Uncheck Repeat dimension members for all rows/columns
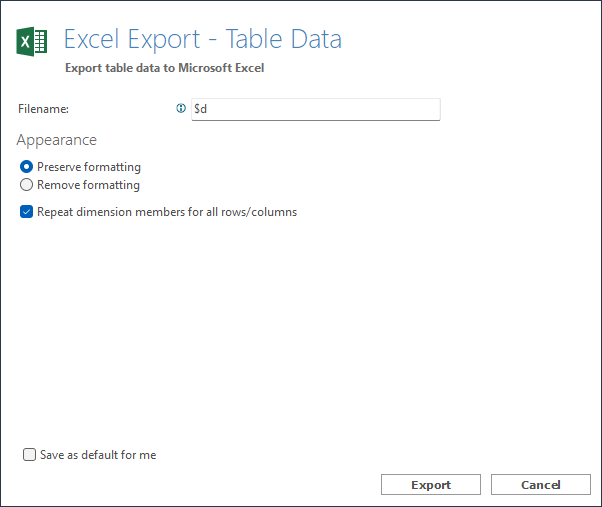This screenshot has width=602, height=507. (26, 211)
